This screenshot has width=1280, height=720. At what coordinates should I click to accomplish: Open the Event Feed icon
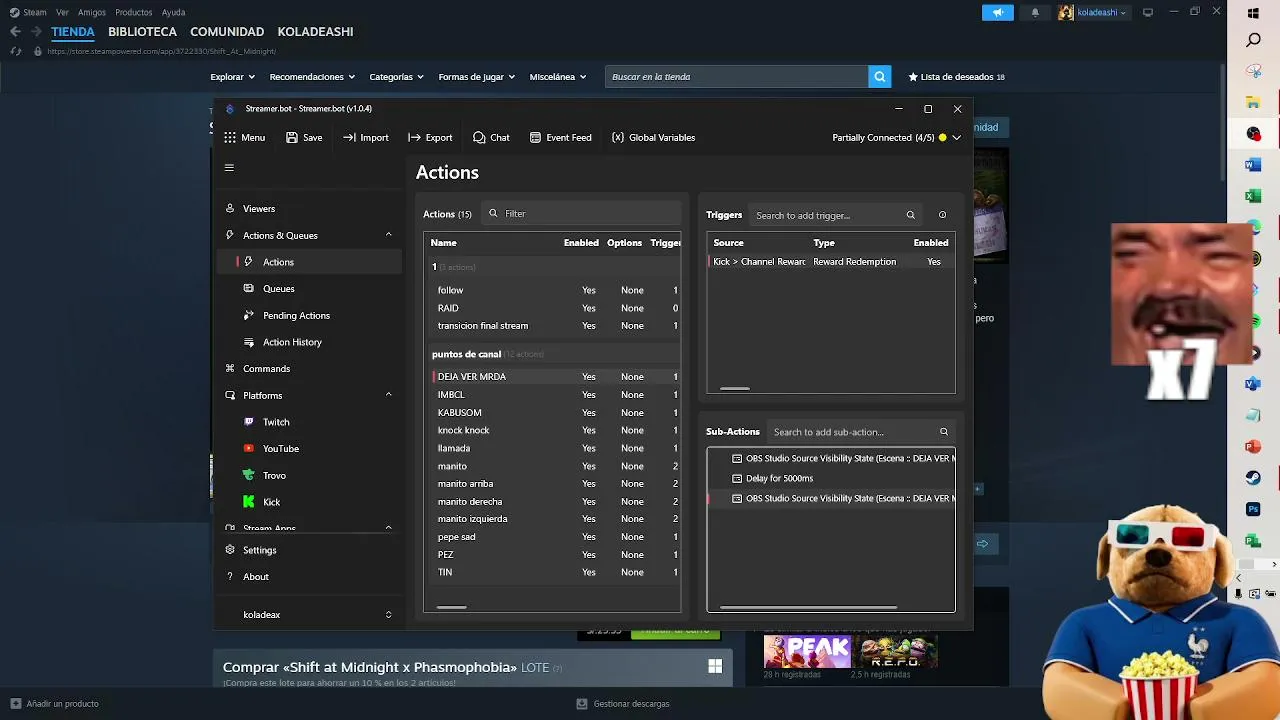[x=535, y=138]
